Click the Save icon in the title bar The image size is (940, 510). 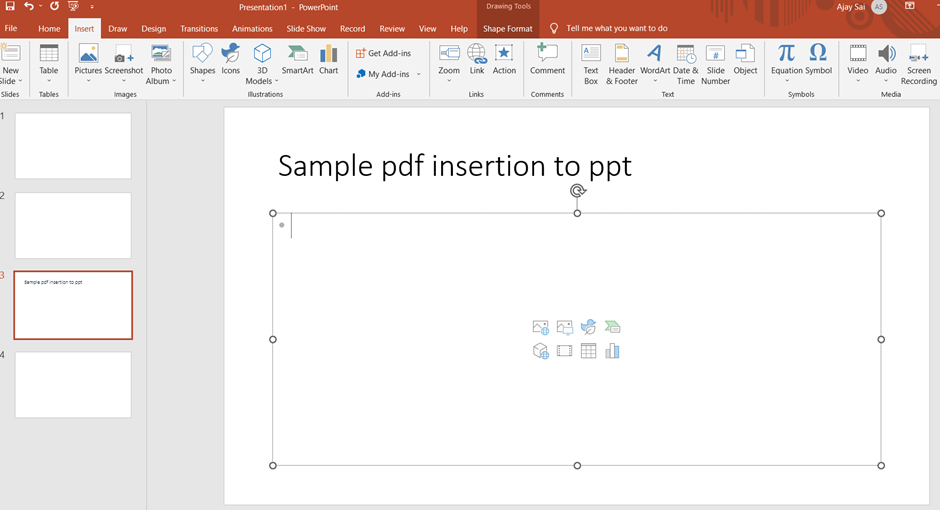[10, 6]
